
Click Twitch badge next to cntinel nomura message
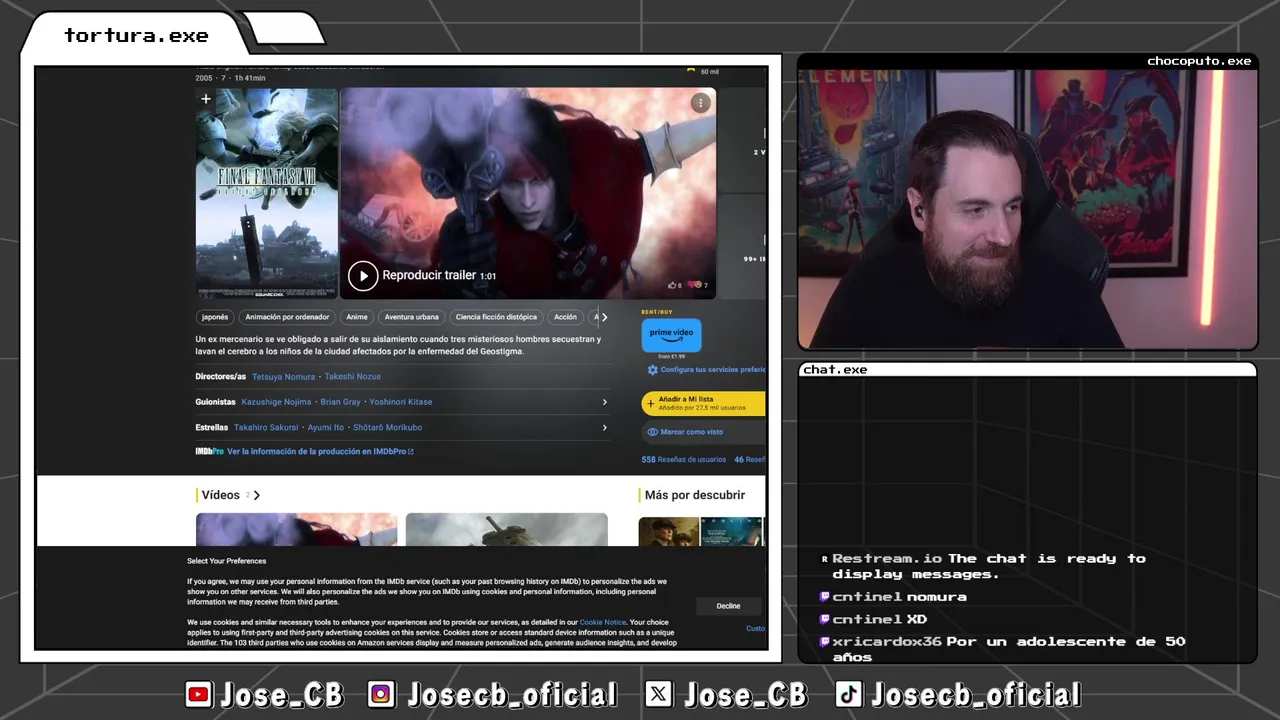[825, 597]
